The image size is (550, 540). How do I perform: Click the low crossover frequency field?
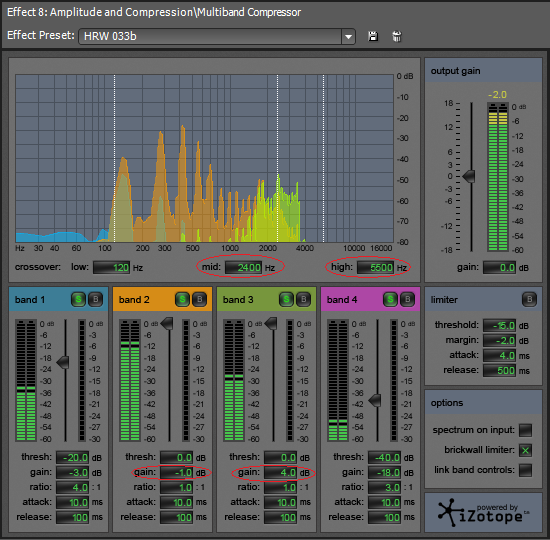[112, 268]
